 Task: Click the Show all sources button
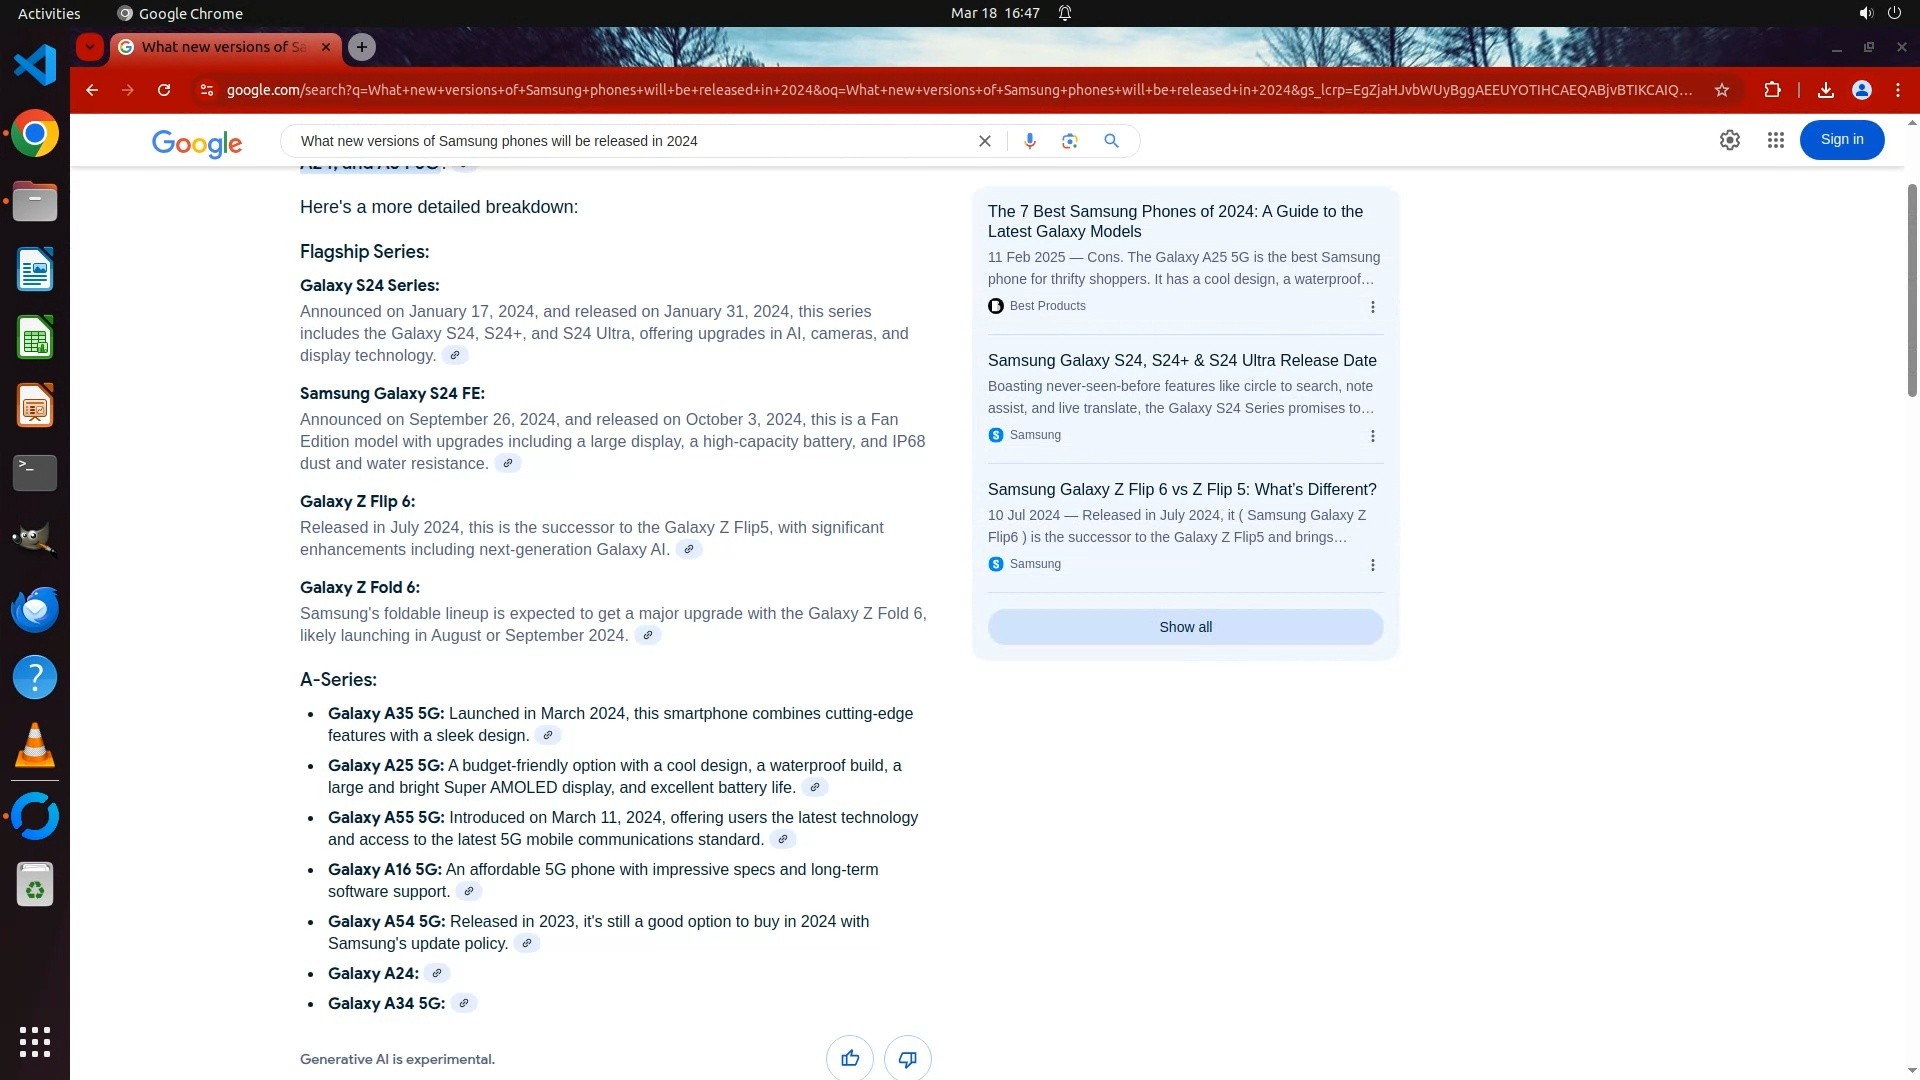[1185, 627]
